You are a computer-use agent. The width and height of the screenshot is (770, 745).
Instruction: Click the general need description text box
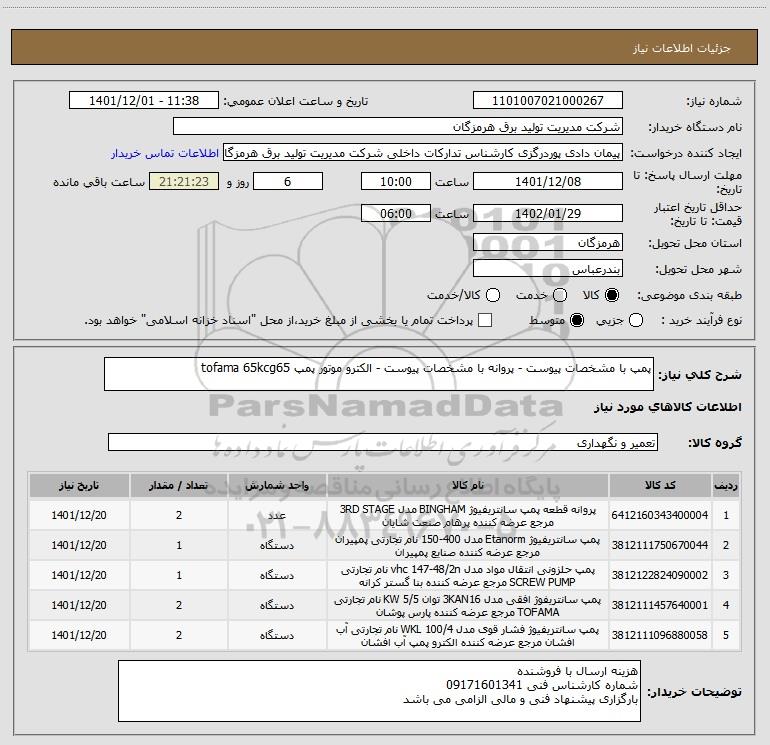coord(379,374)
